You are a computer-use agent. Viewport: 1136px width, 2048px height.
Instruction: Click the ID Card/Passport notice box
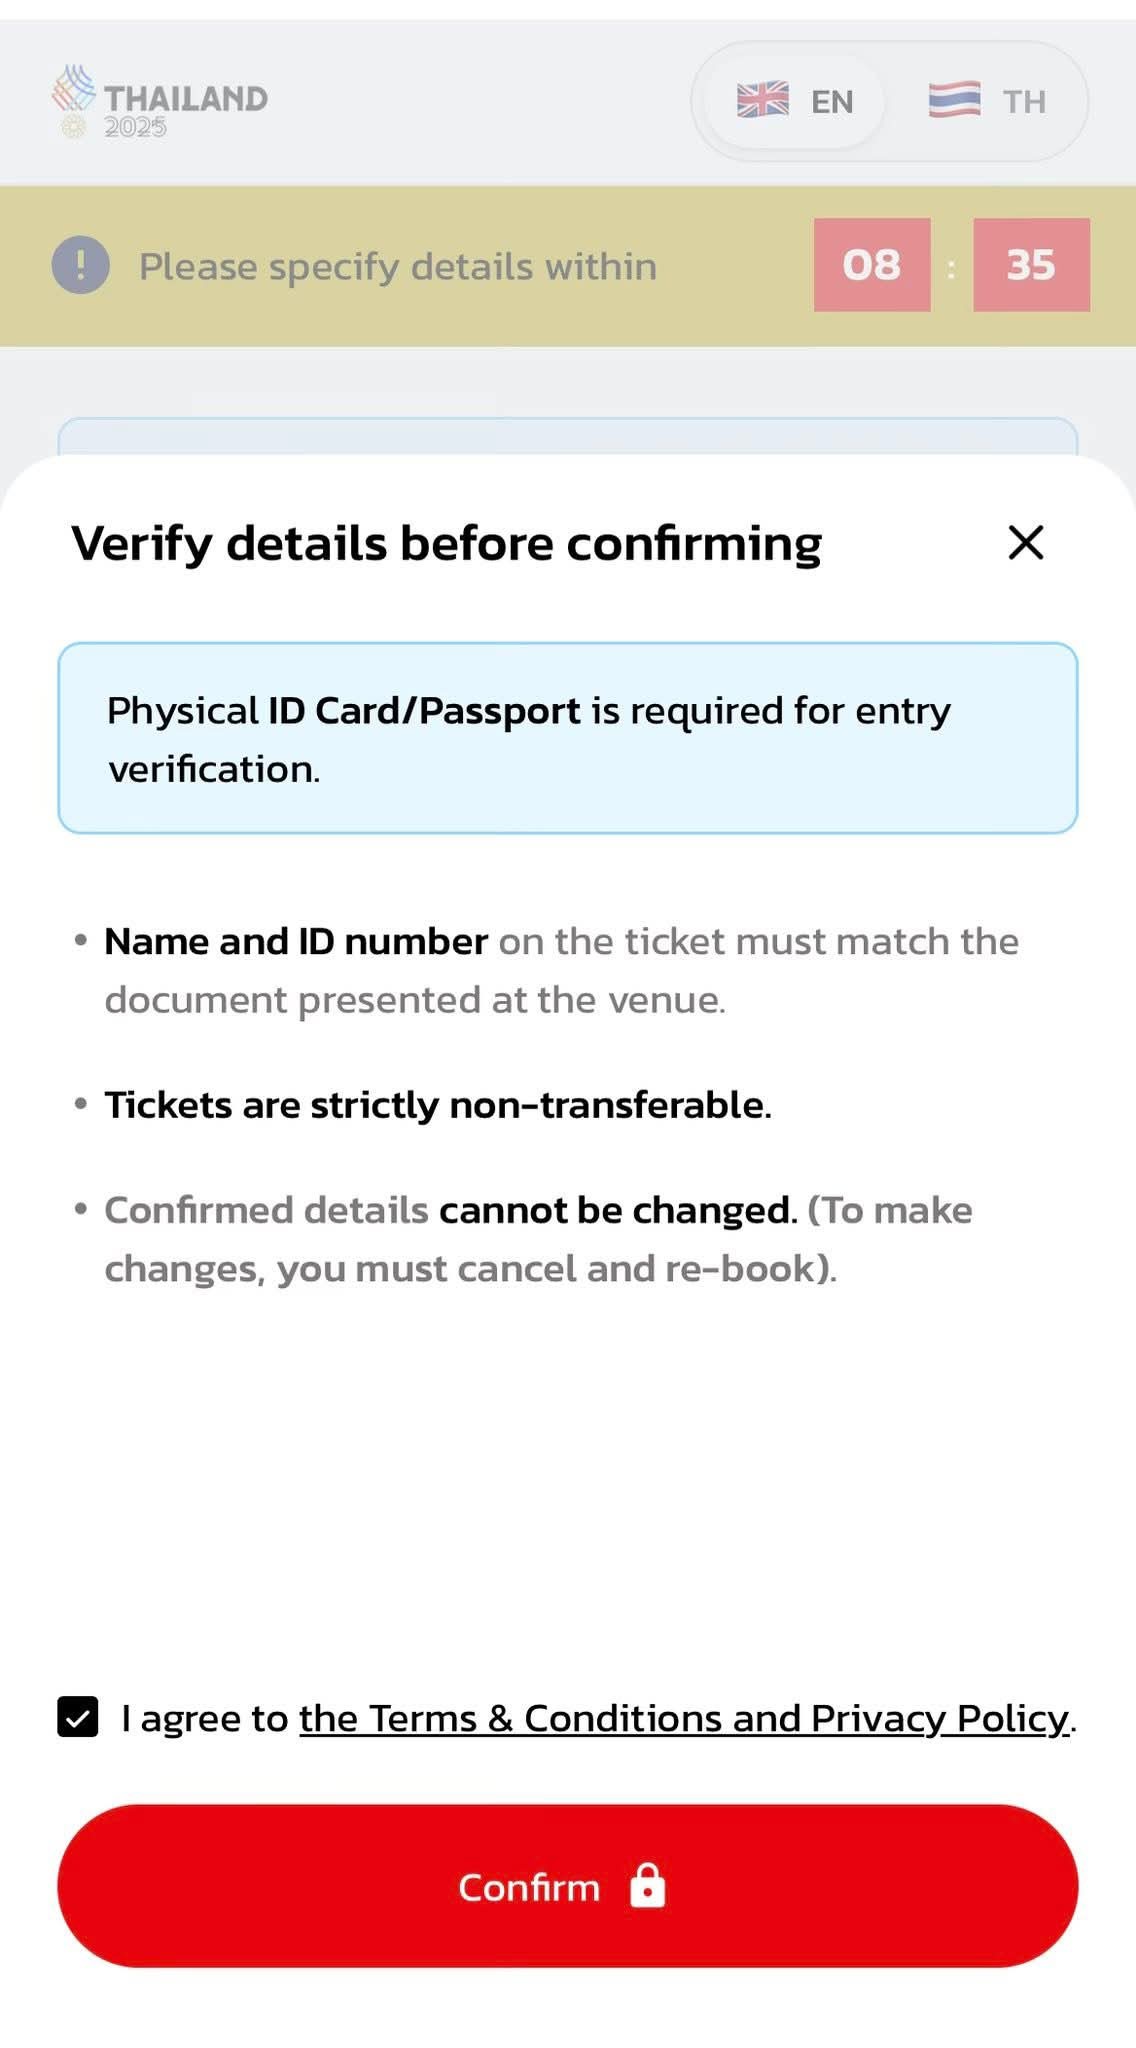(x=568, y=738)
